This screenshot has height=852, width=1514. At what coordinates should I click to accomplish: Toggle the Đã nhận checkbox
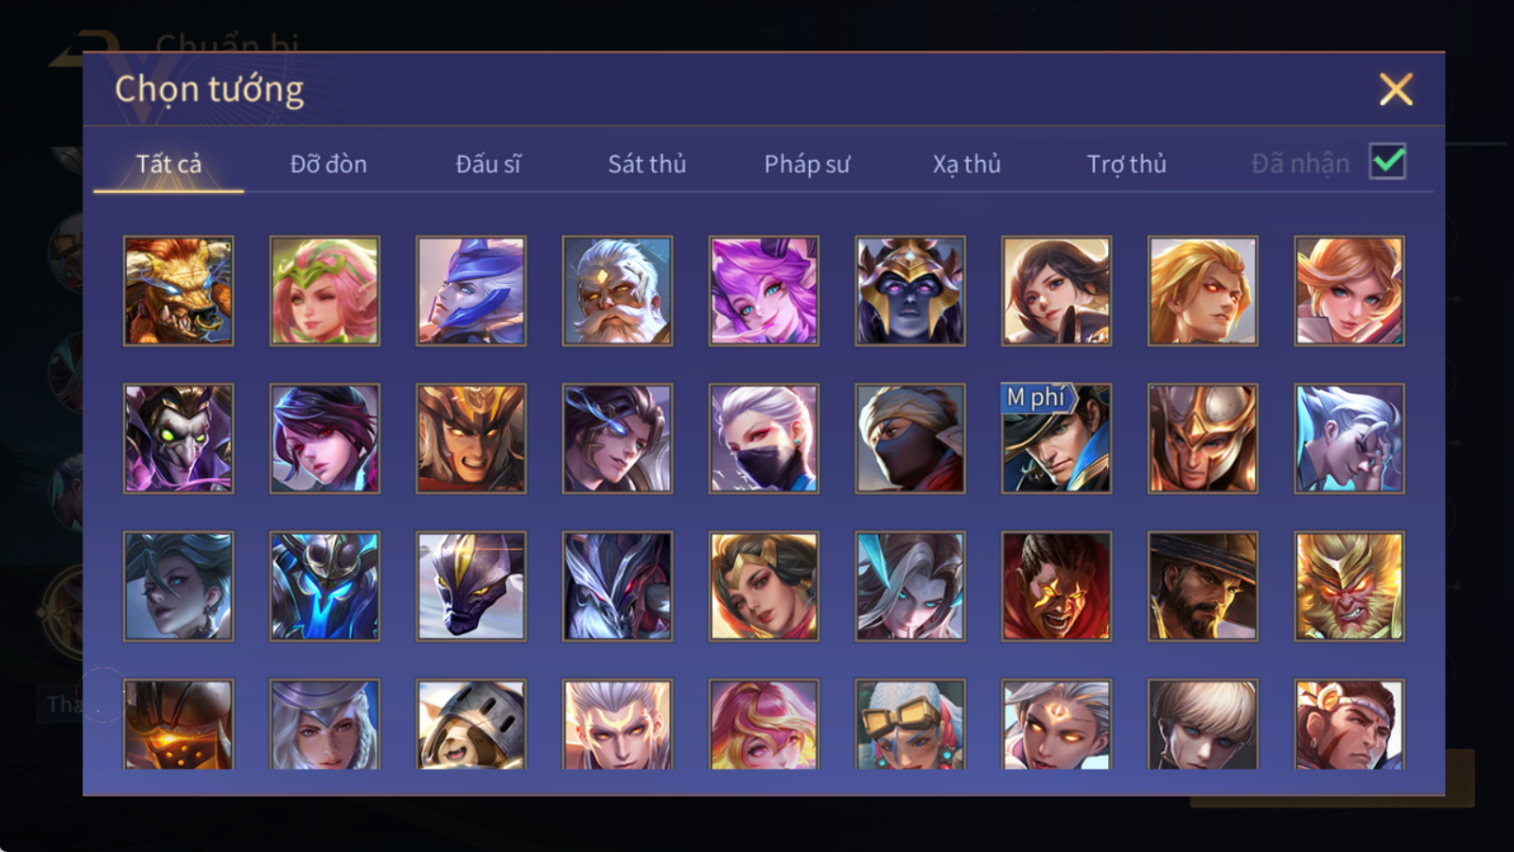coord(1388,162)
